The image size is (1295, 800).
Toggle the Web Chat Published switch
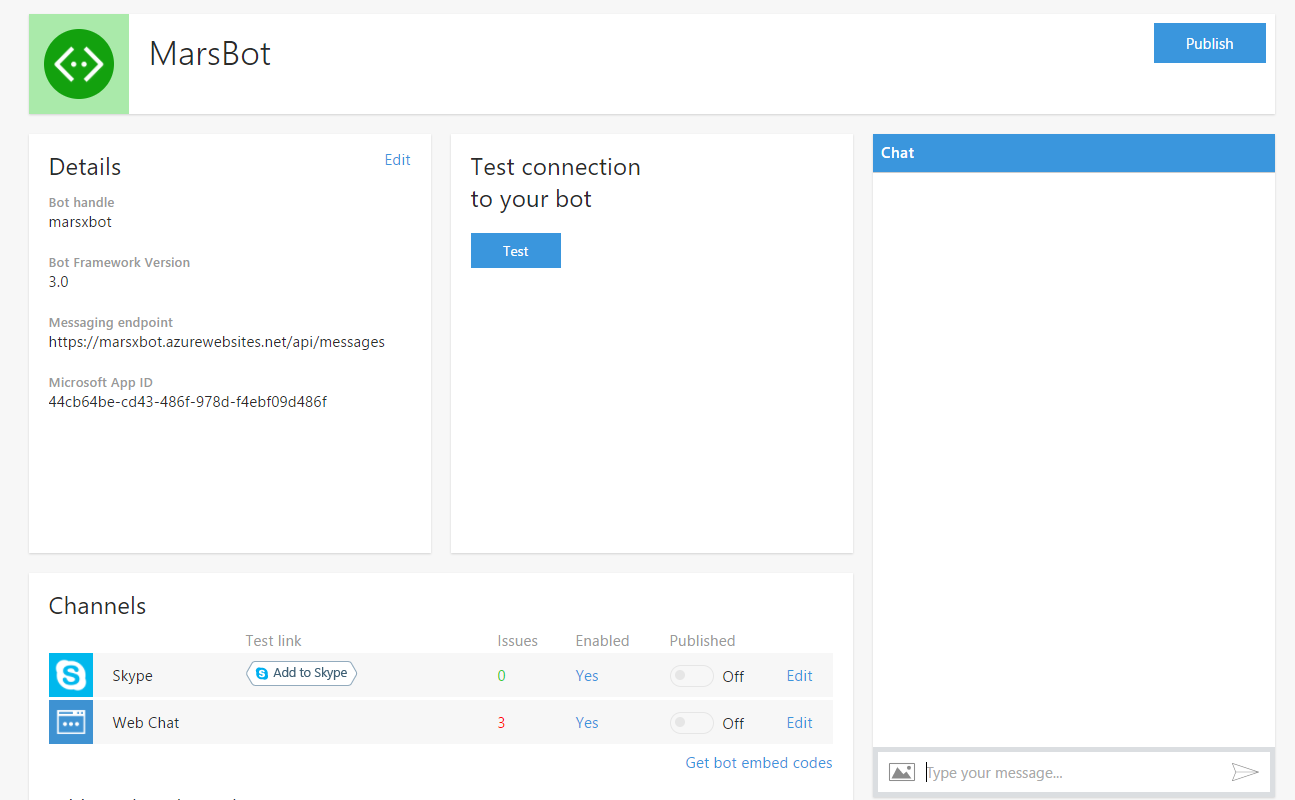coord(692,723)
